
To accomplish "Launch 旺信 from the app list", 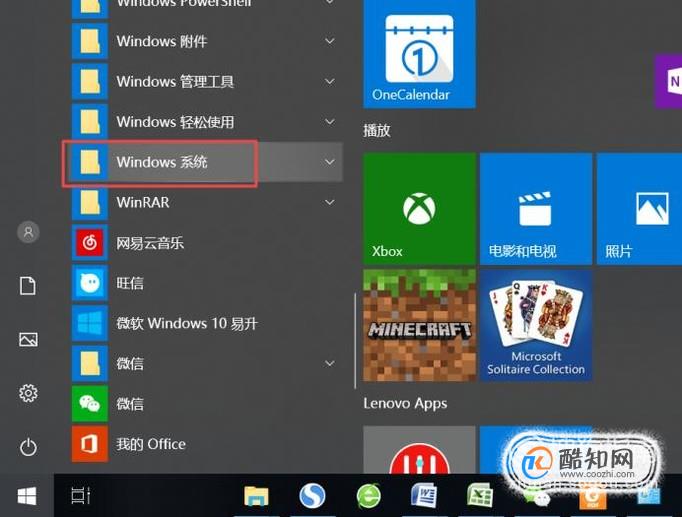I will pyautogui.click(x=207, y=283).
